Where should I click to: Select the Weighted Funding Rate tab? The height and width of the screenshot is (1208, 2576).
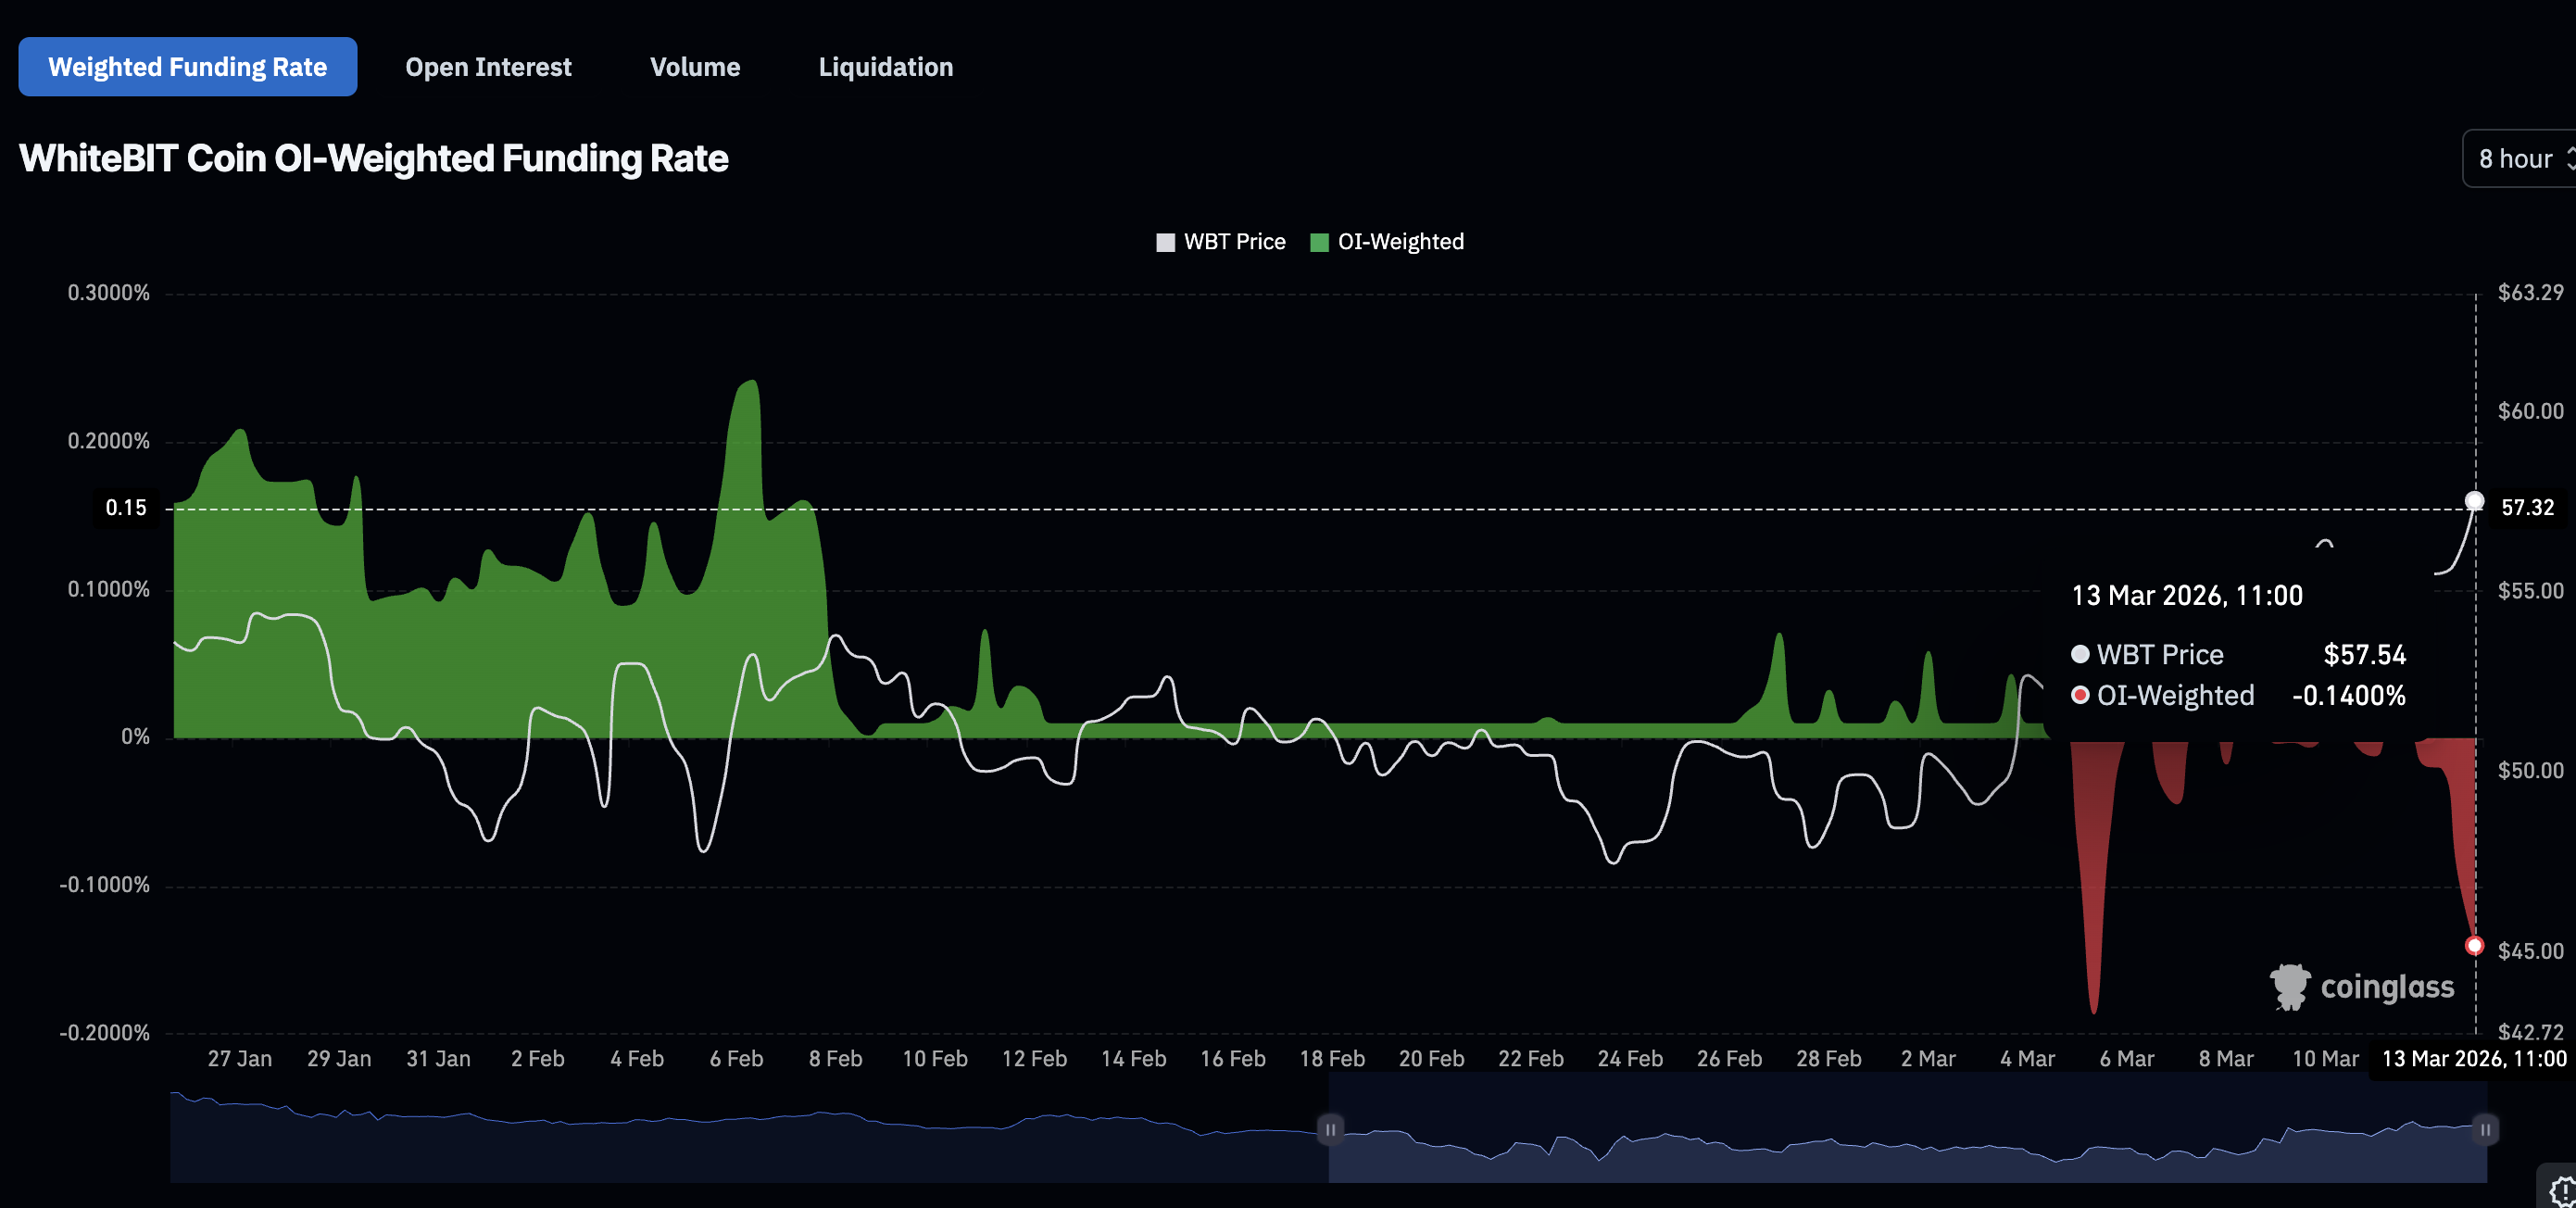188,67
